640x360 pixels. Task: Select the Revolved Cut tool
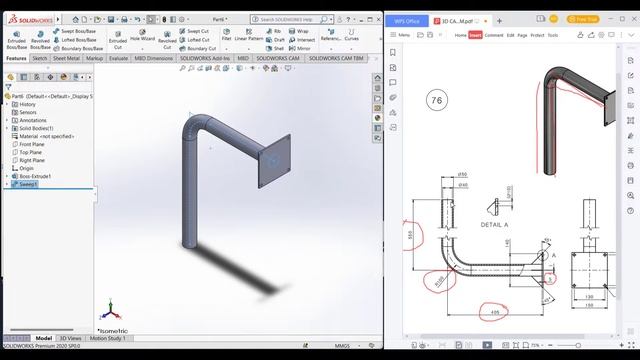(x=167, y=40)
